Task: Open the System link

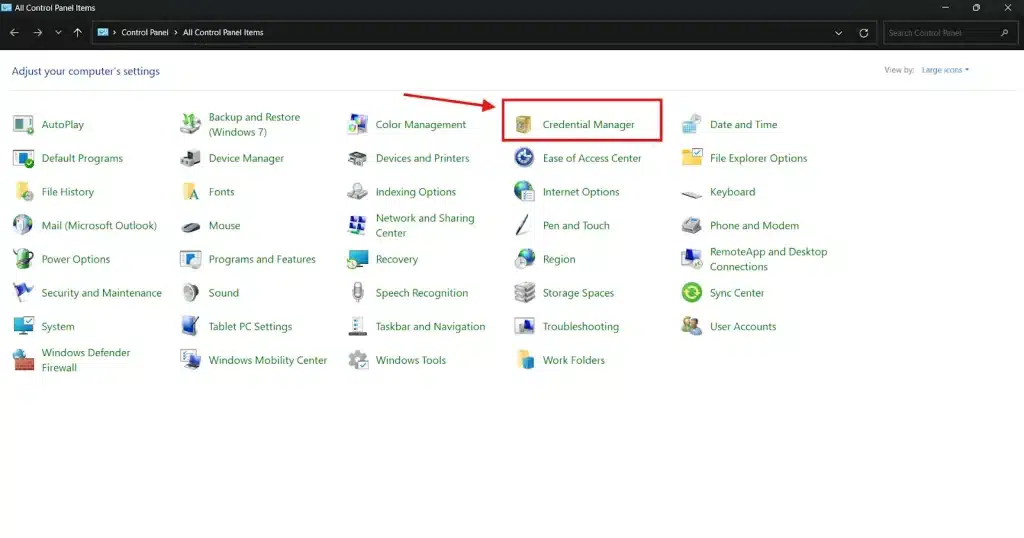Action: 57,326
